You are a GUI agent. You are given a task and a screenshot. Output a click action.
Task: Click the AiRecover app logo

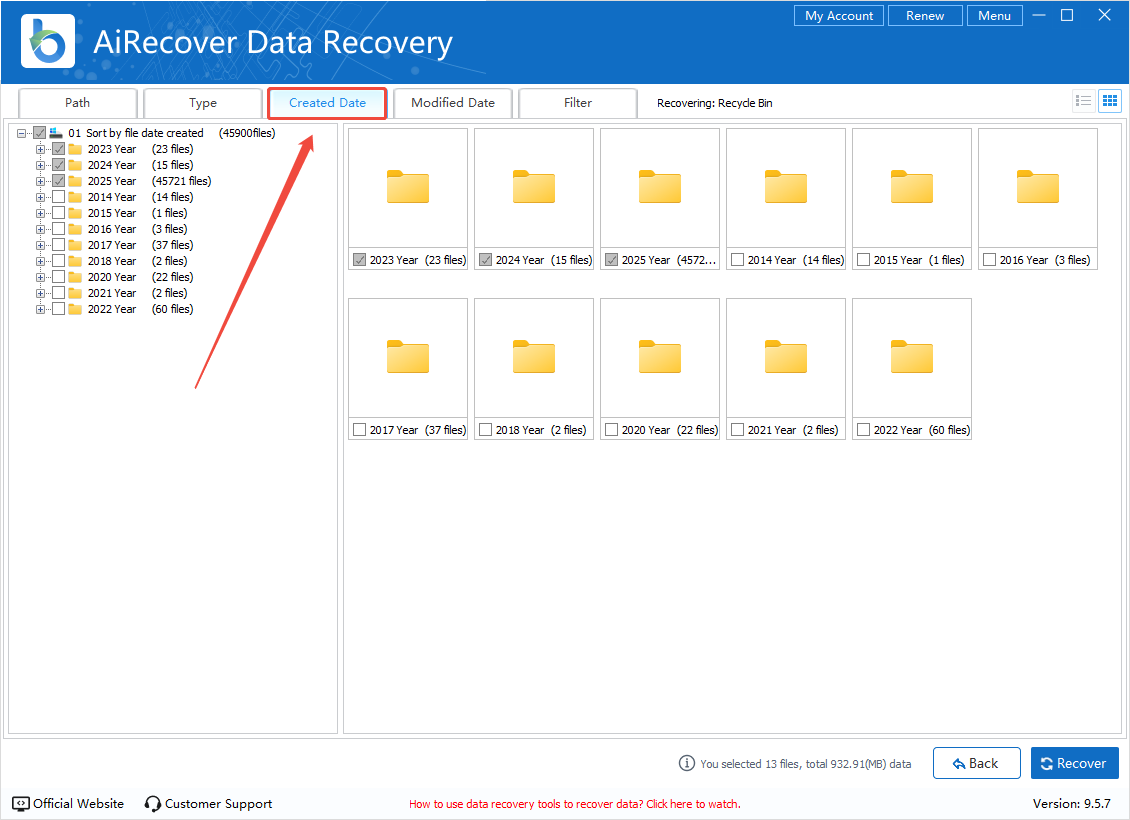click(x=43, y=41)
